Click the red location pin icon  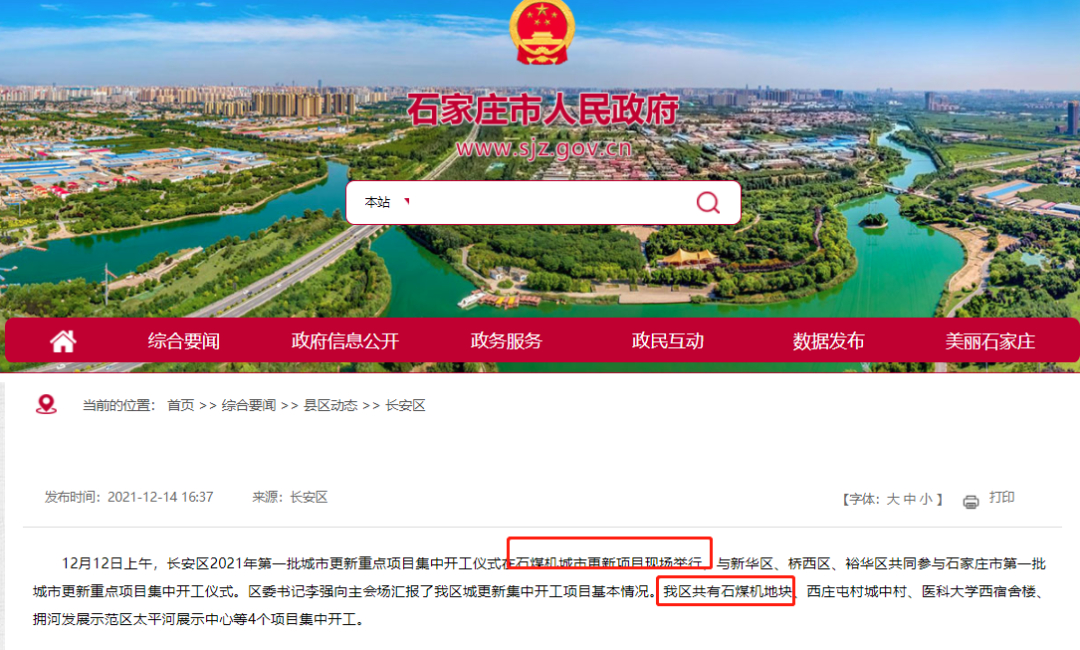click(46, 404)
